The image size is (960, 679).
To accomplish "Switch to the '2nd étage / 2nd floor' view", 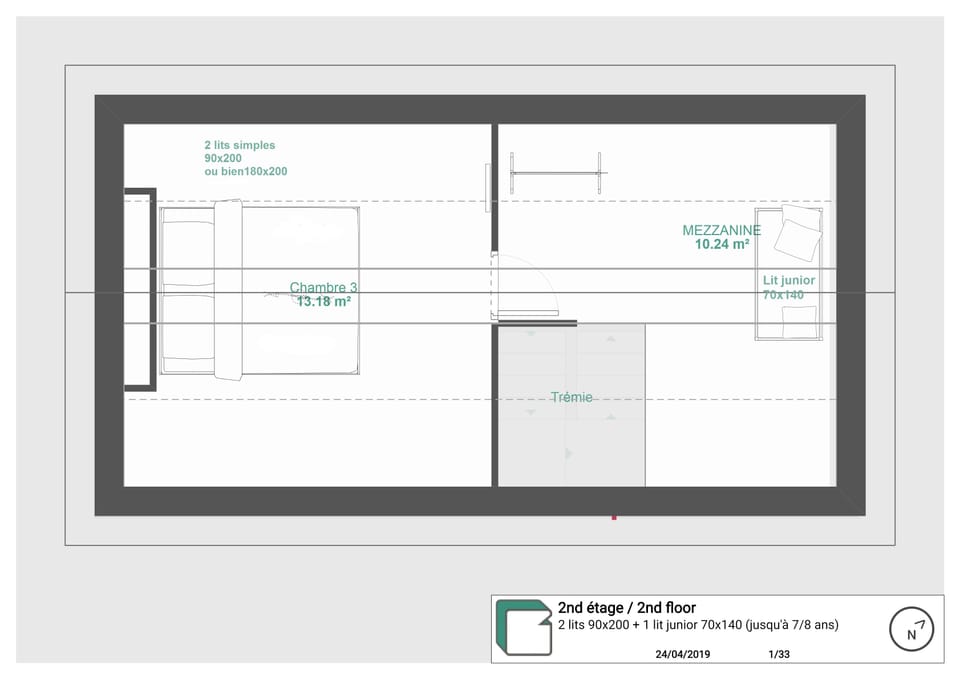I will 628,607.
